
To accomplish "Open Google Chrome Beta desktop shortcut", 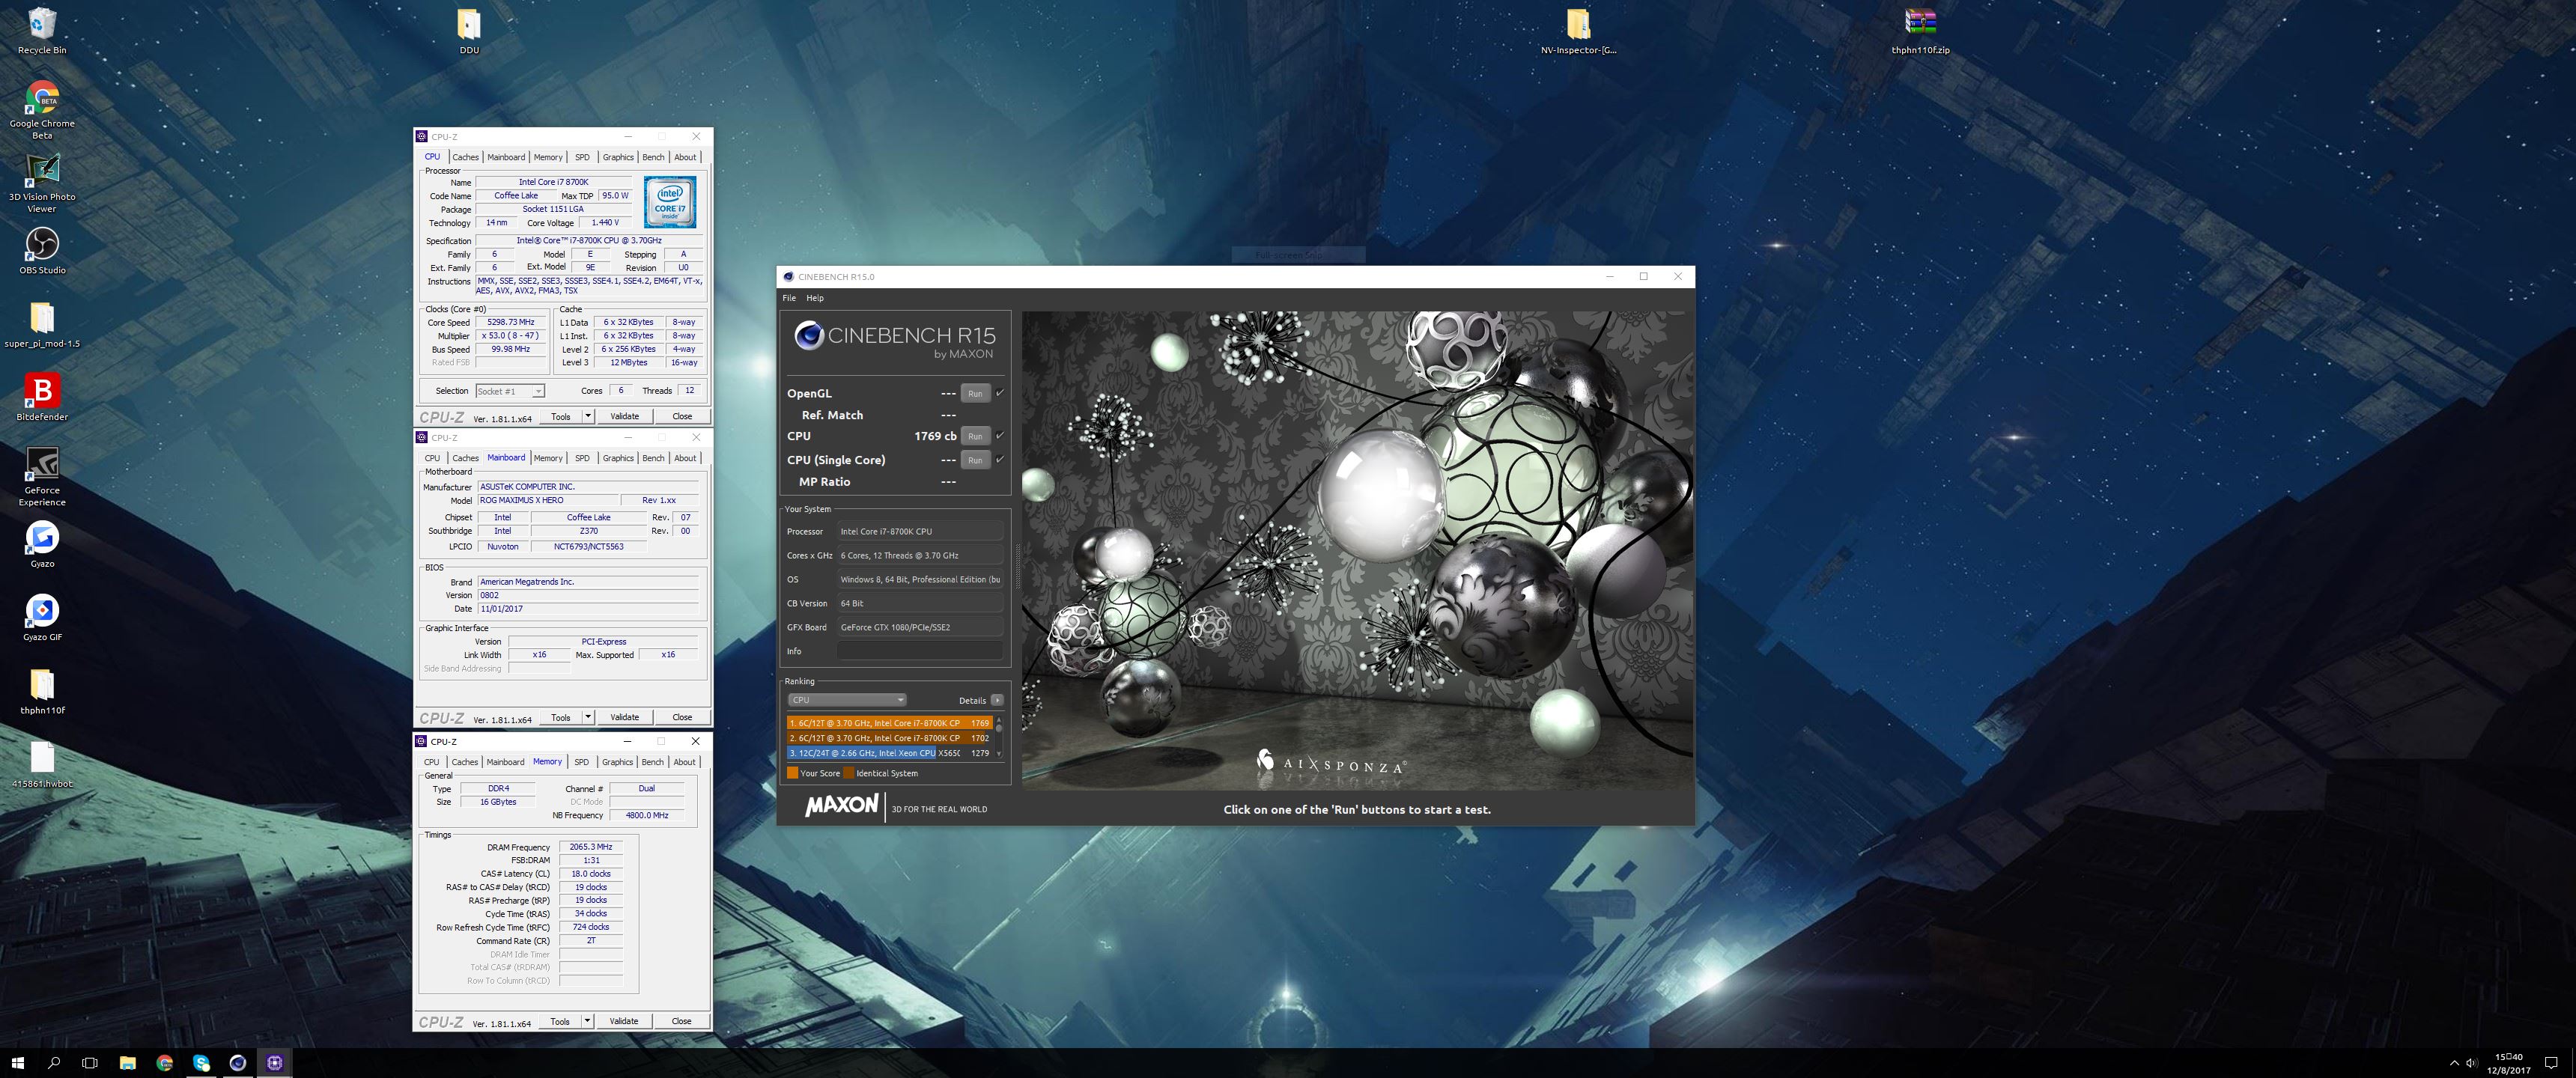I will pos(42,109).
